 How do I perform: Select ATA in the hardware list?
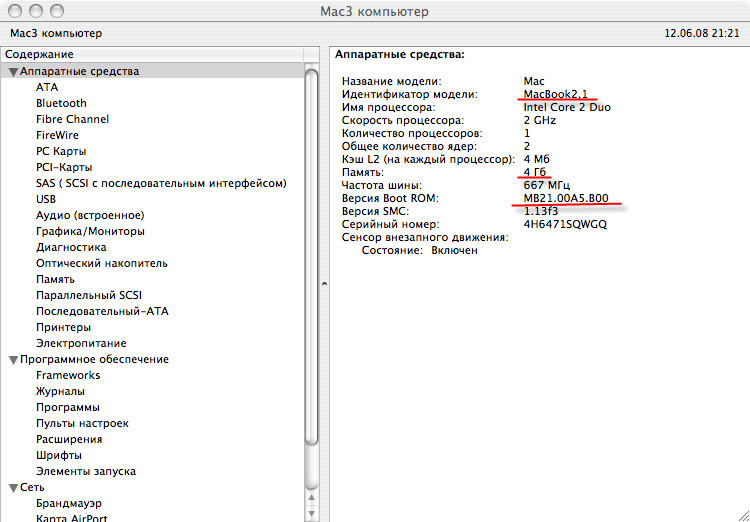47,87
